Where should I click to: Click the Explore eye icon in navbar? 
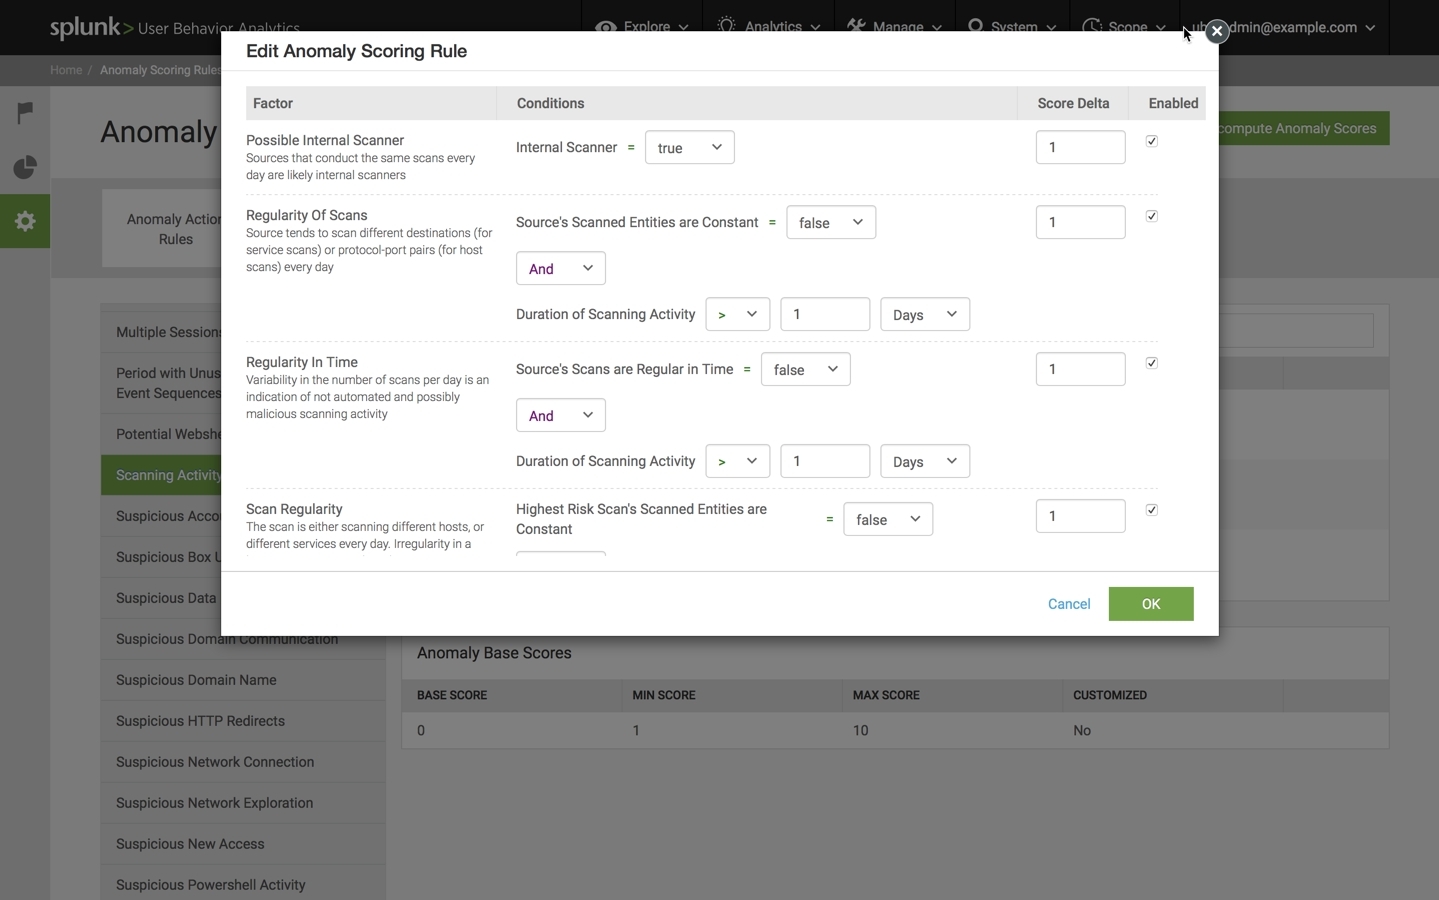(x=605, y=27)
